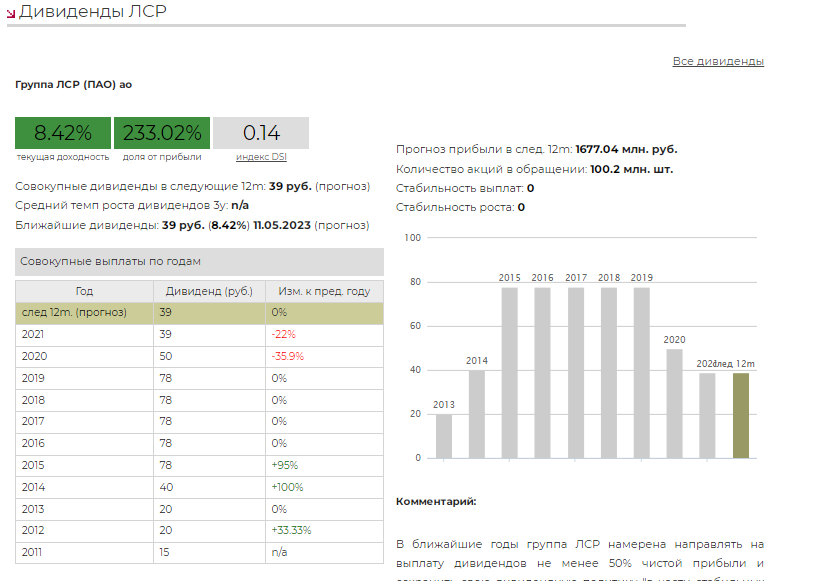Click the Стабильность выплат: 0 line
This screenshot has width=823, height=581.
click(x=465, y=188)
